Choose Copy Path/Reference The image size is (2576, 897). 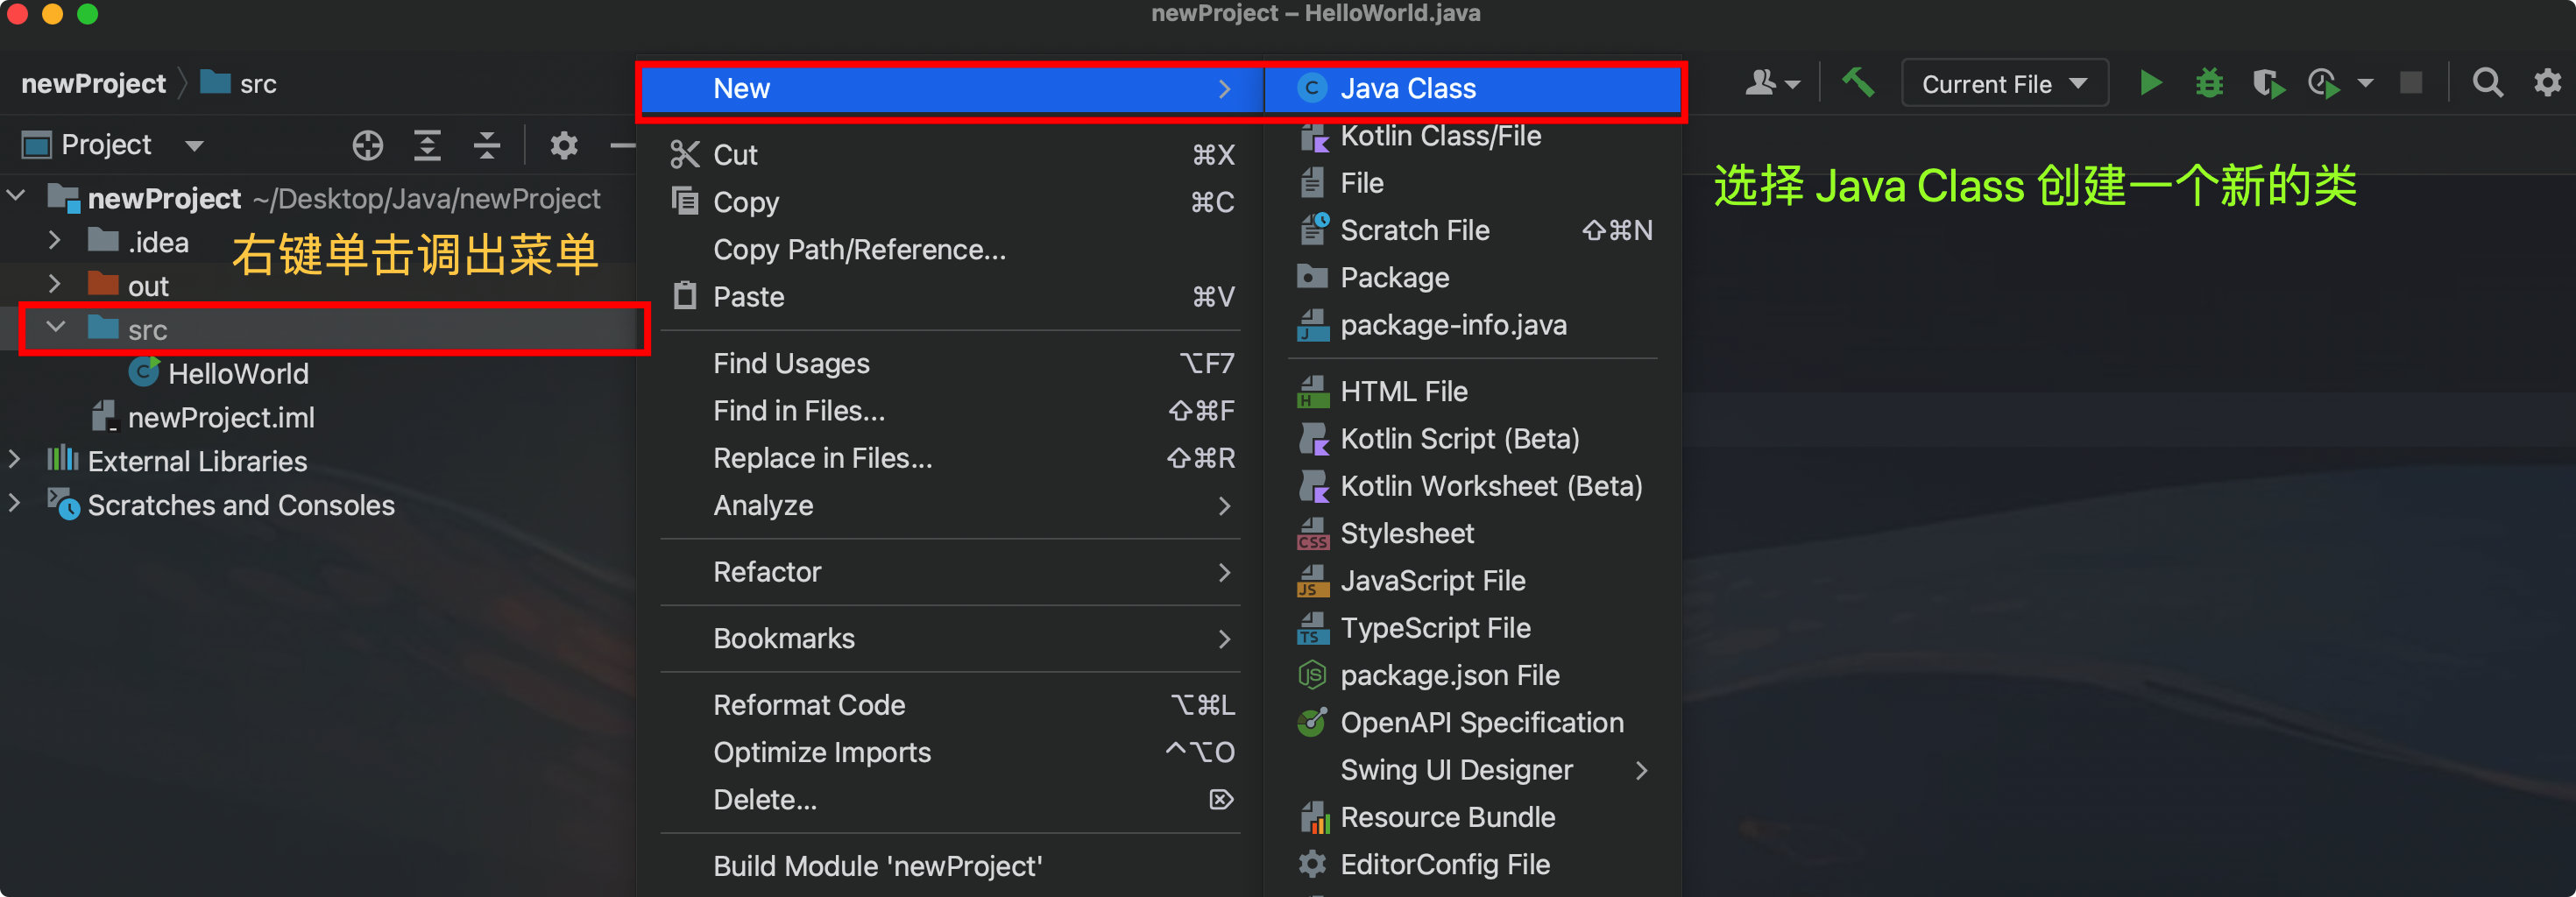[951, 249]
